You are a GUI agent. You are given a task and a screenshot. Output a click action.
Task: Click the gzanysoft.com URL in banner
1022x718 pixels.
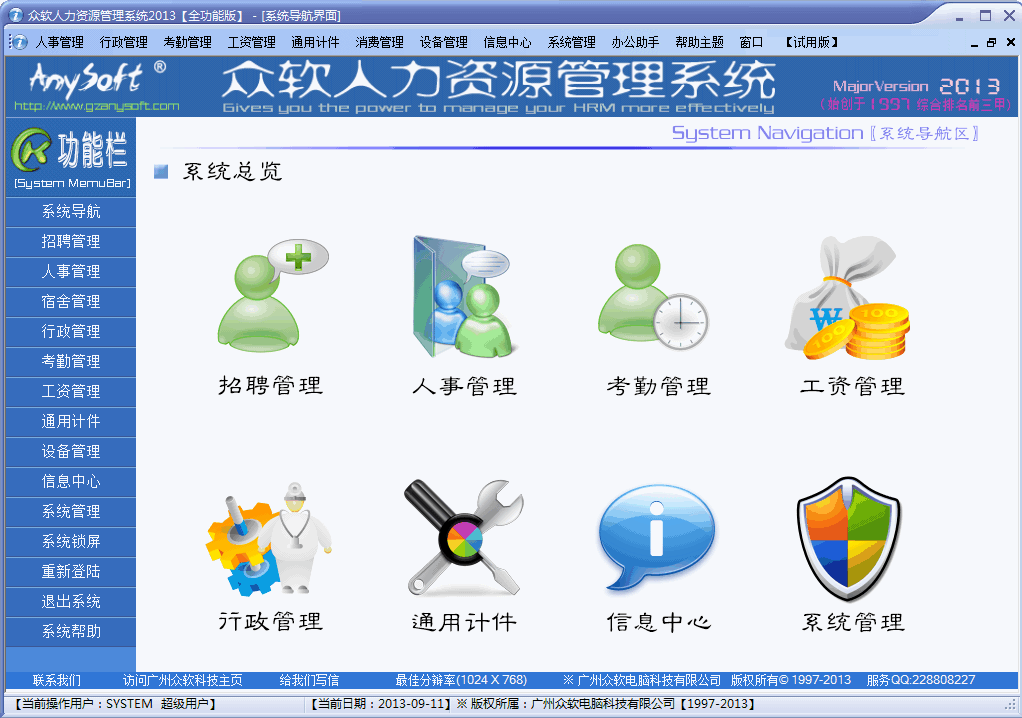(96, 106)
